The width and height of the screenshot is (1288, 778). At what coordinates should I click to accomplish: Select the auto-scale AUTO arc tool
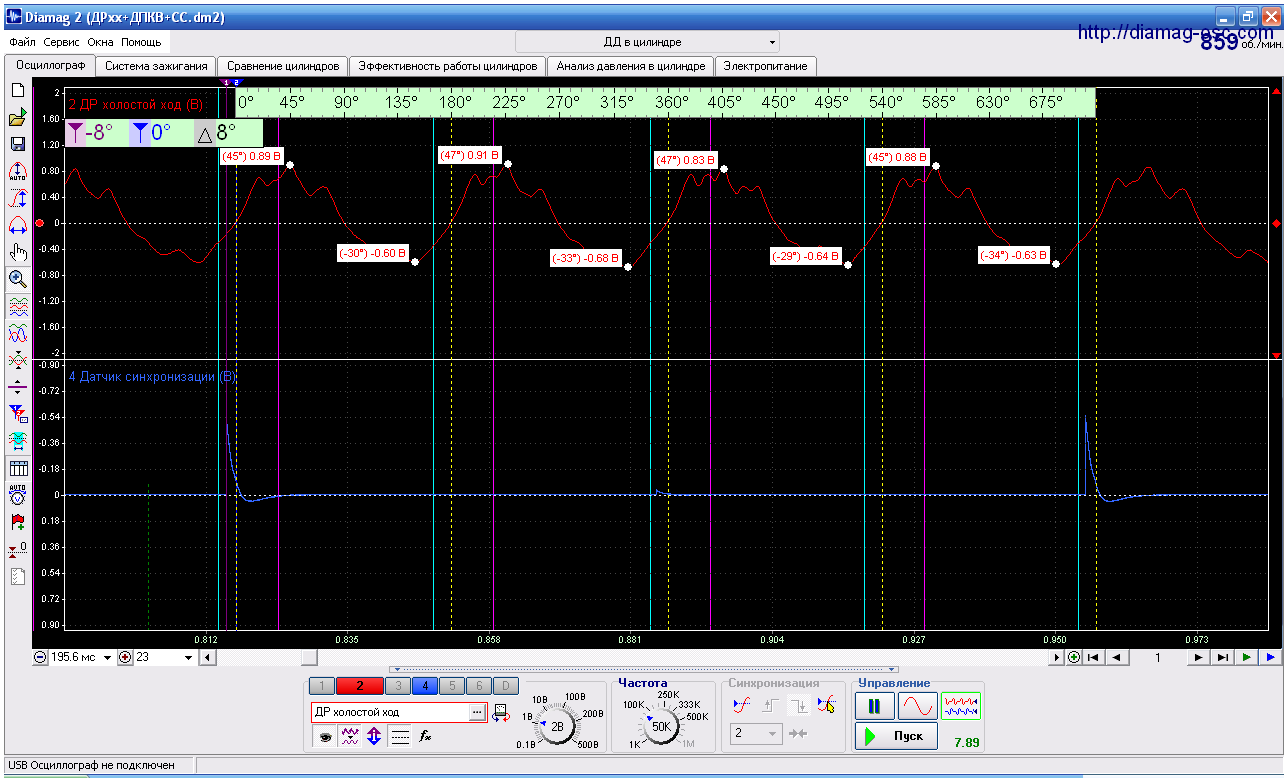coord(17,171)
